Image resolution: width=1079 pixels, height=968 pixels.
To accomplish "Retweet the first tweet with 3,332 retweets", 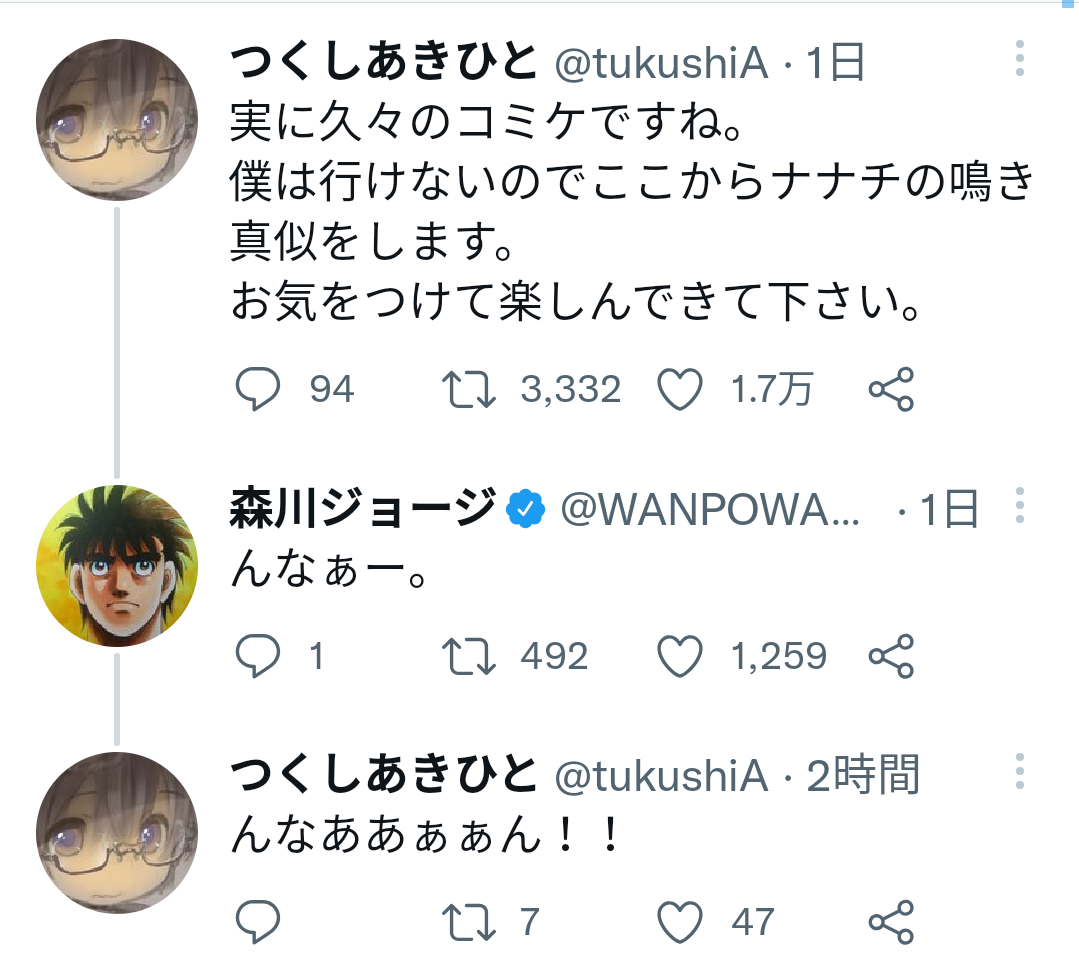I will [x=469, y=389].
